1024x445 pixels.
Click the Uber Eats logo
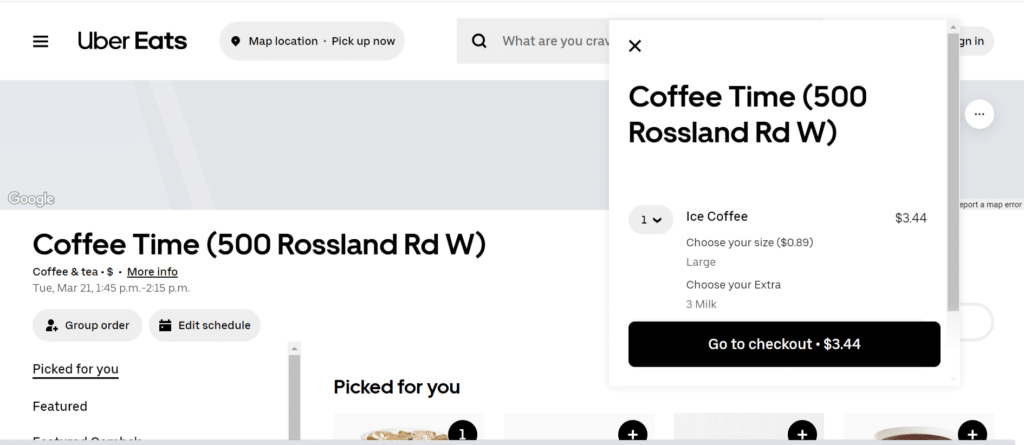click(132, 41)
